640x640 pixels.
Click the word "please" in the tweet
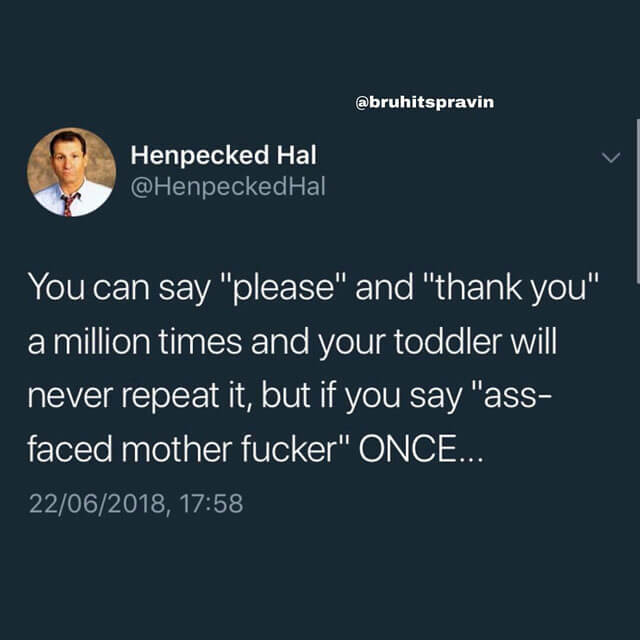284,289
